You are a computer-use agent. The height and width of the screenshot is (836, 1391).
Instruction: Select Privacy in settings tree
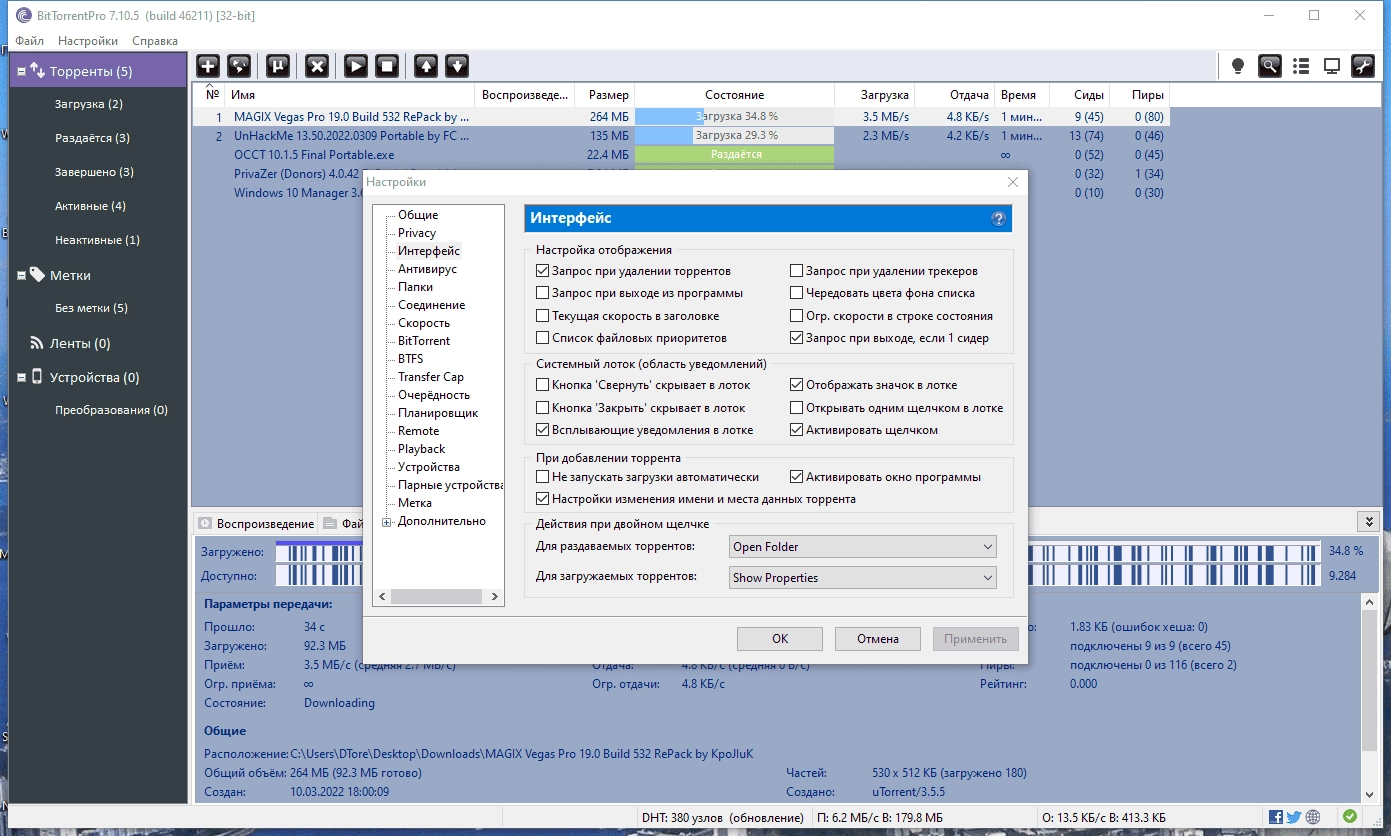(417, 233)
